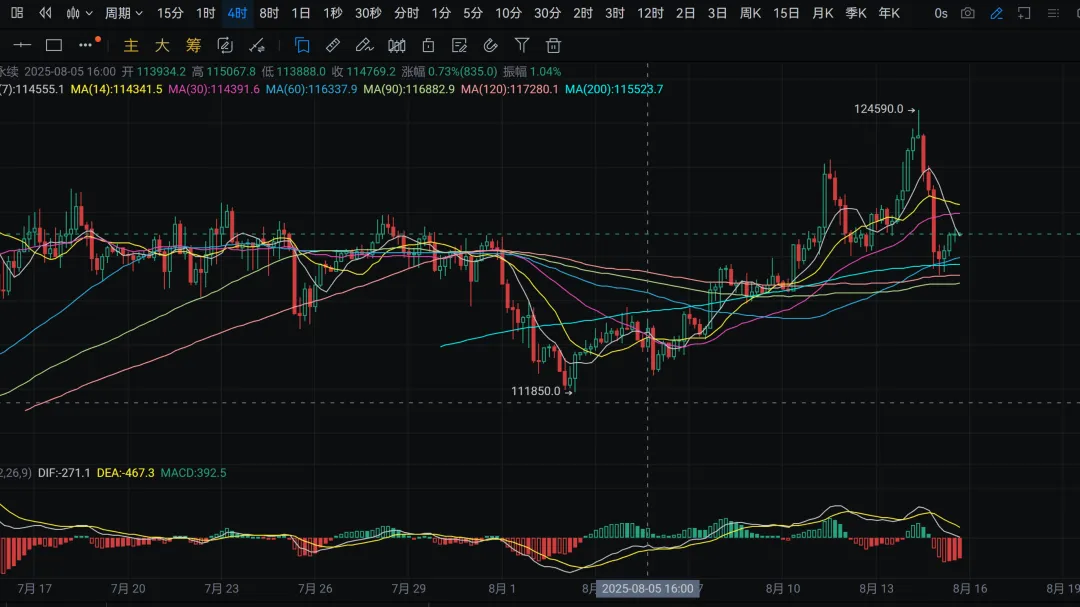Toggle the blue bookmark icon
The width and height of the screenshot is (1080, 607).
point(302,45)
